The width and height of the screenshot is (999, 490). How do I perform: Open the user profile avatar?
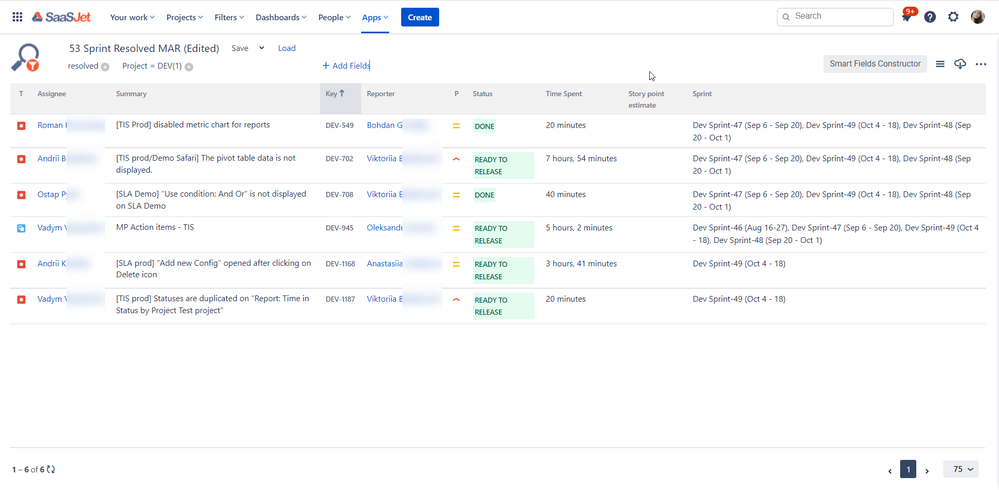[977, 17]
